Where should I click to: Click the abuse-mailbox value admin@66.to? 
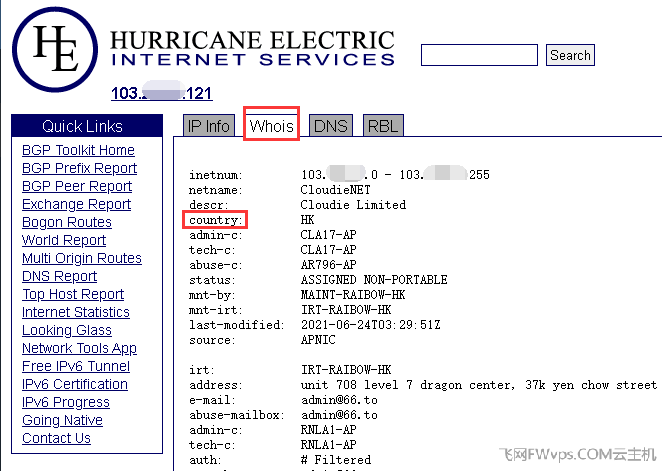339,415
